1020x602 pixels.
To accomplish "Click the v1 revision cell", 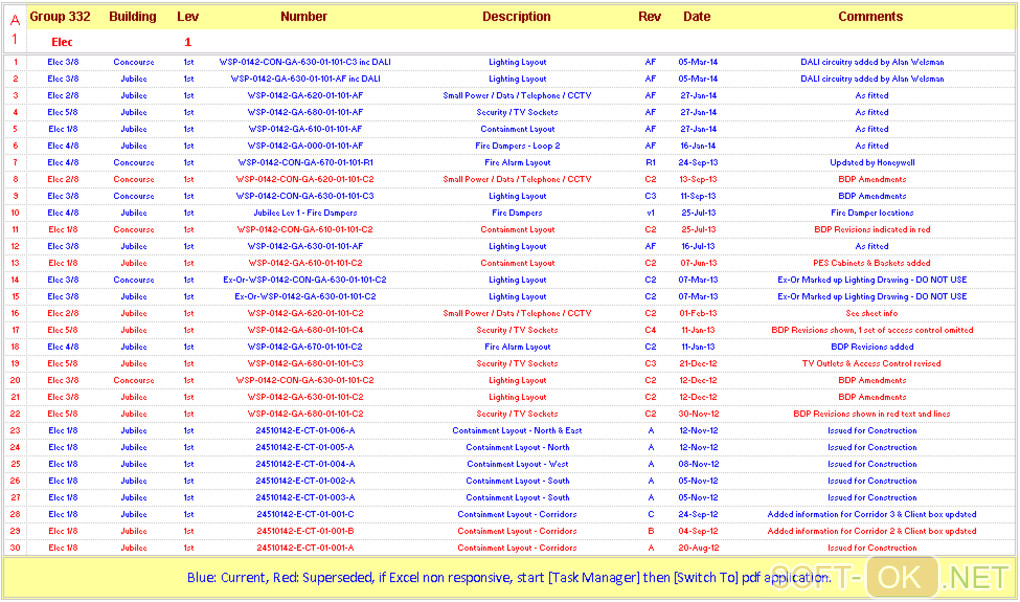I will 651,213.
